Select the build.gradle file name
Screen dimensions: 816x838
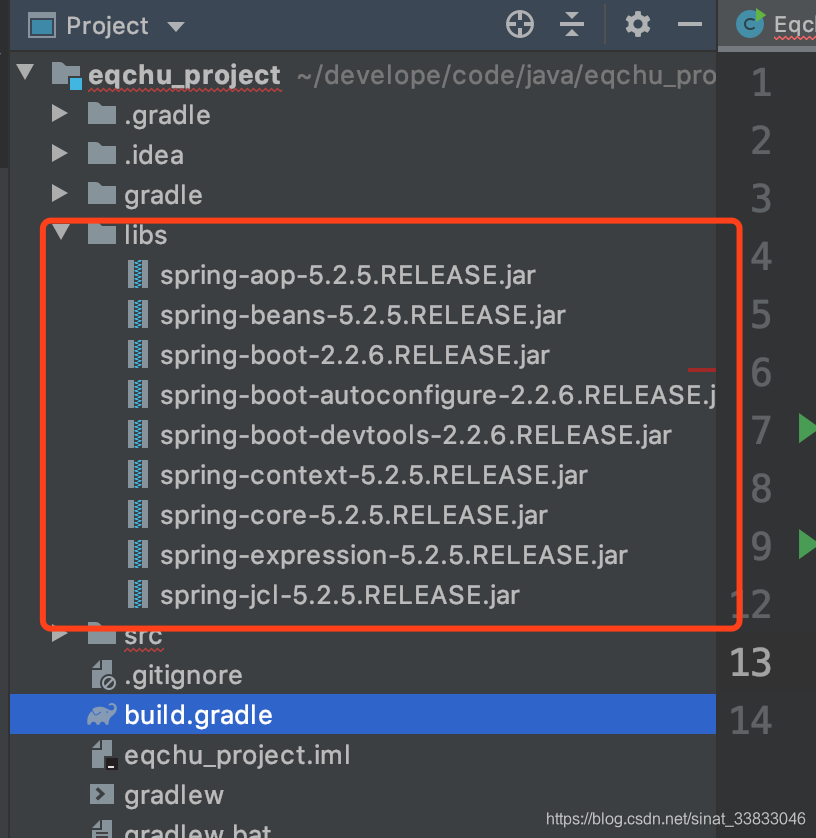tap(198, 716)
